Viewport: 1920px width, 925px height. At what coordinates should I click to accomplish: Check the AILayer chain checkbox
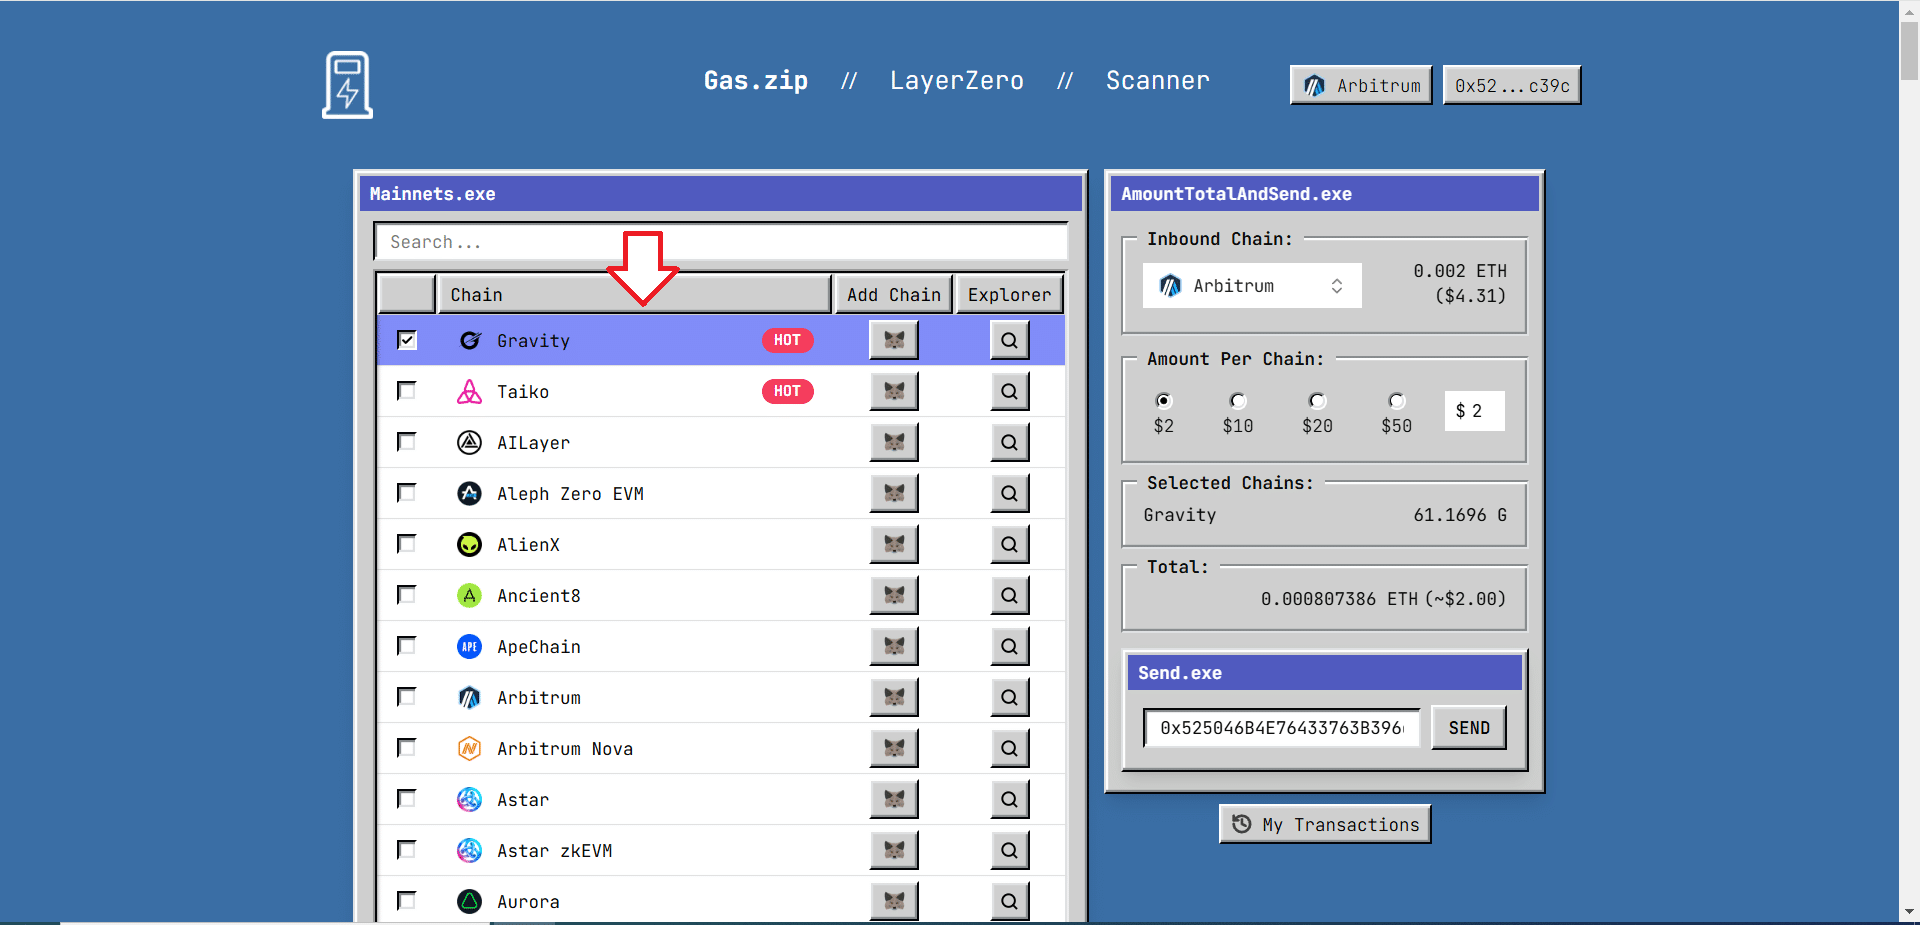(x=406, y=441)
